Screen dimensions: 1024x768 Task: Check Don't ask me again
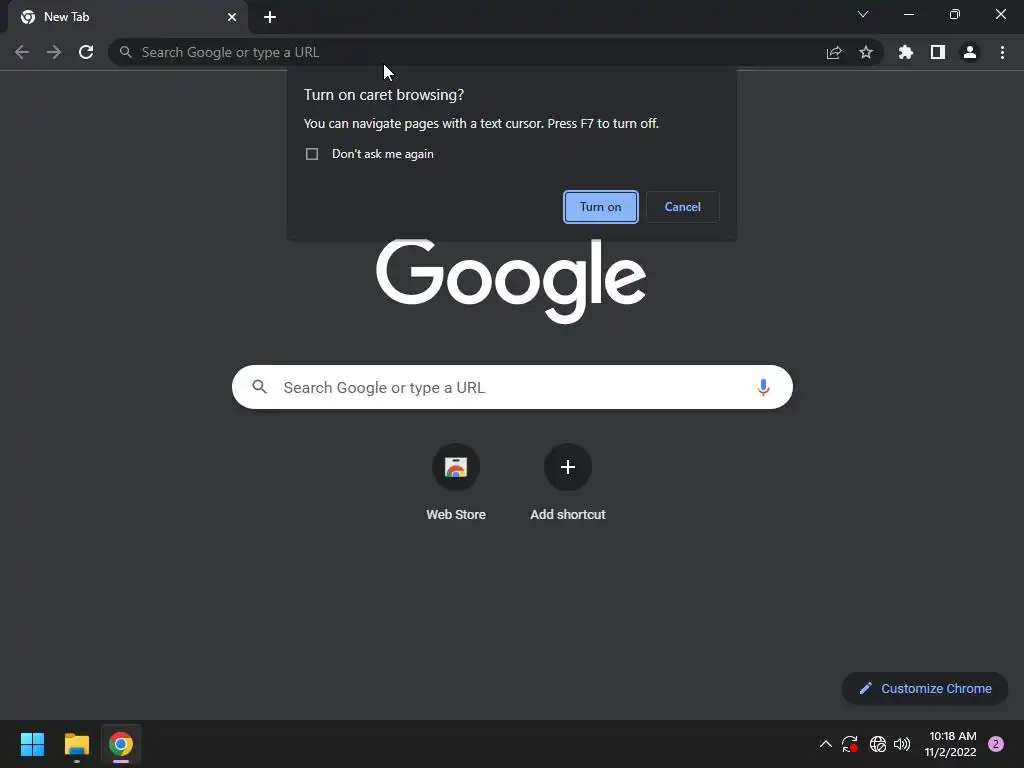pos(312,154)
